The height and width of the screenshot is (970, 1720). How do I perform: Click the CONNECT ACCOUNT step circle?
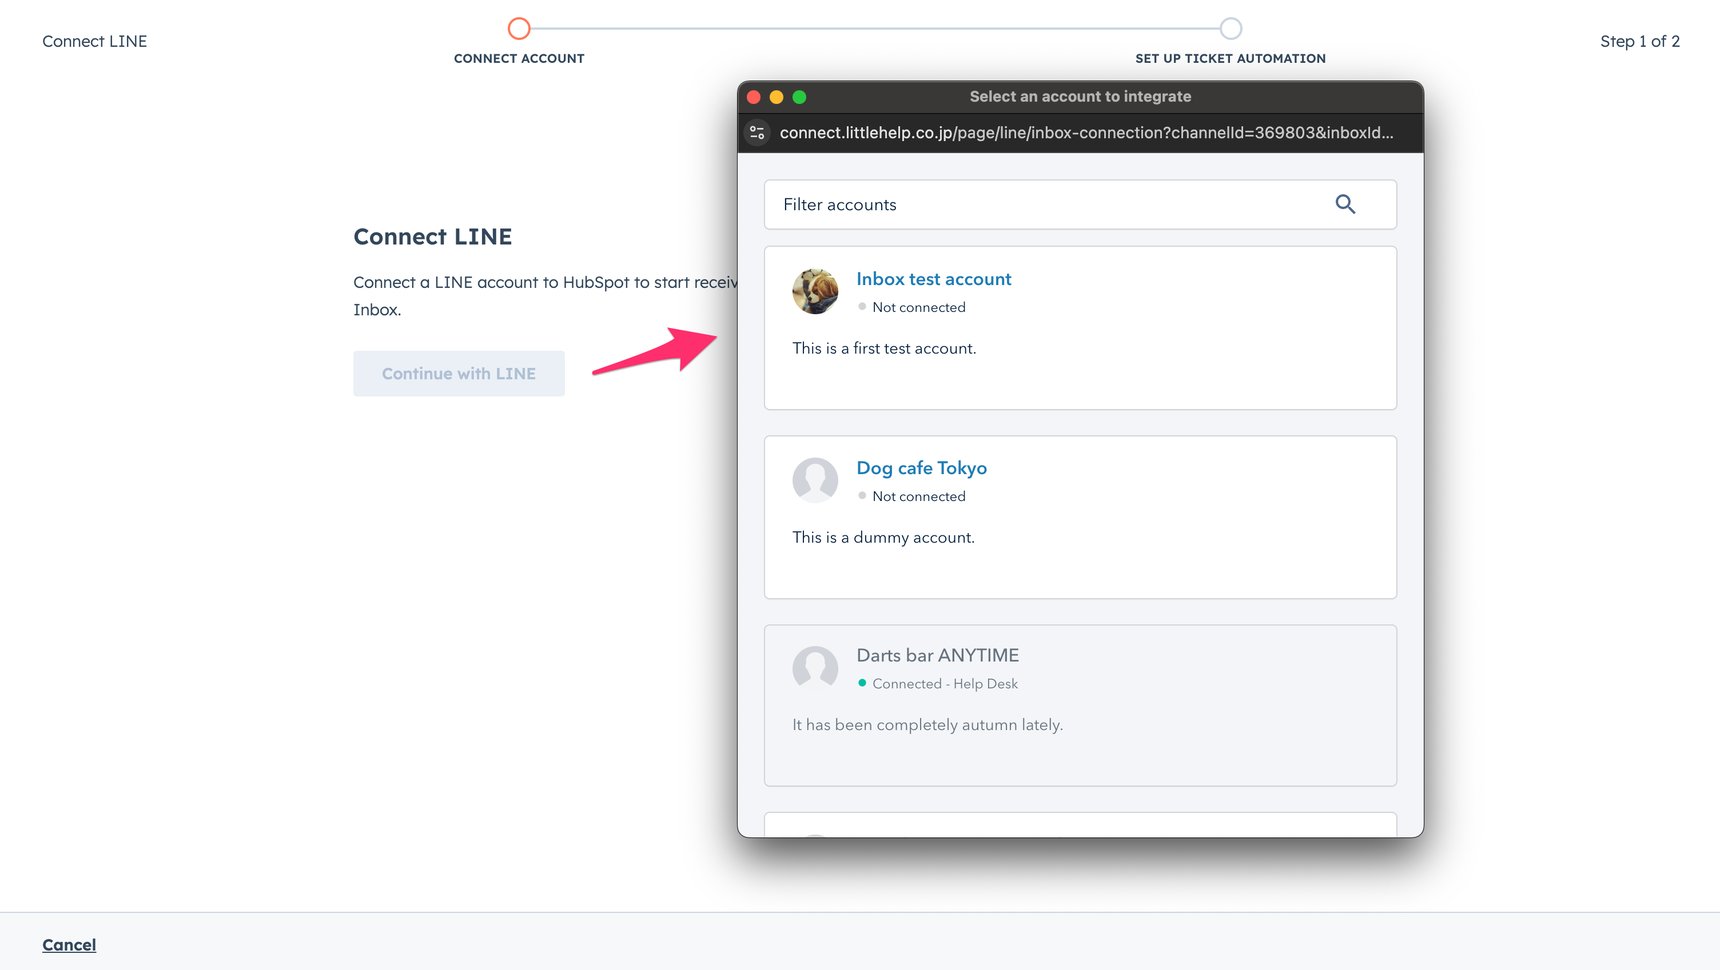coord(519,28)
